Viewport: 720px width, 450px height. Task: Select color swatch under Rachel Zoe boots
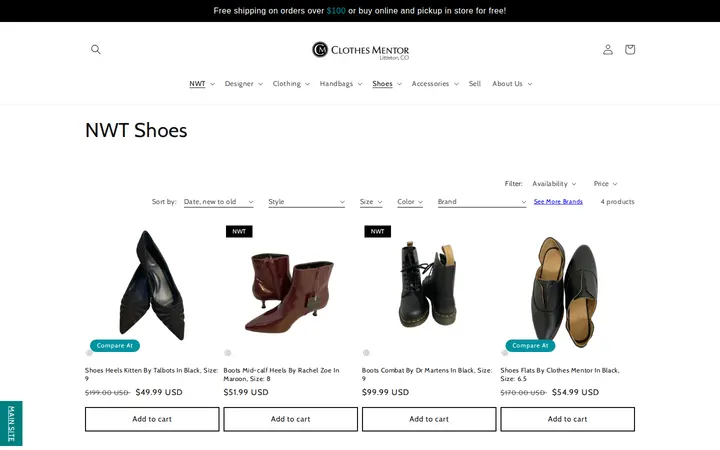(x=228, y=353)
